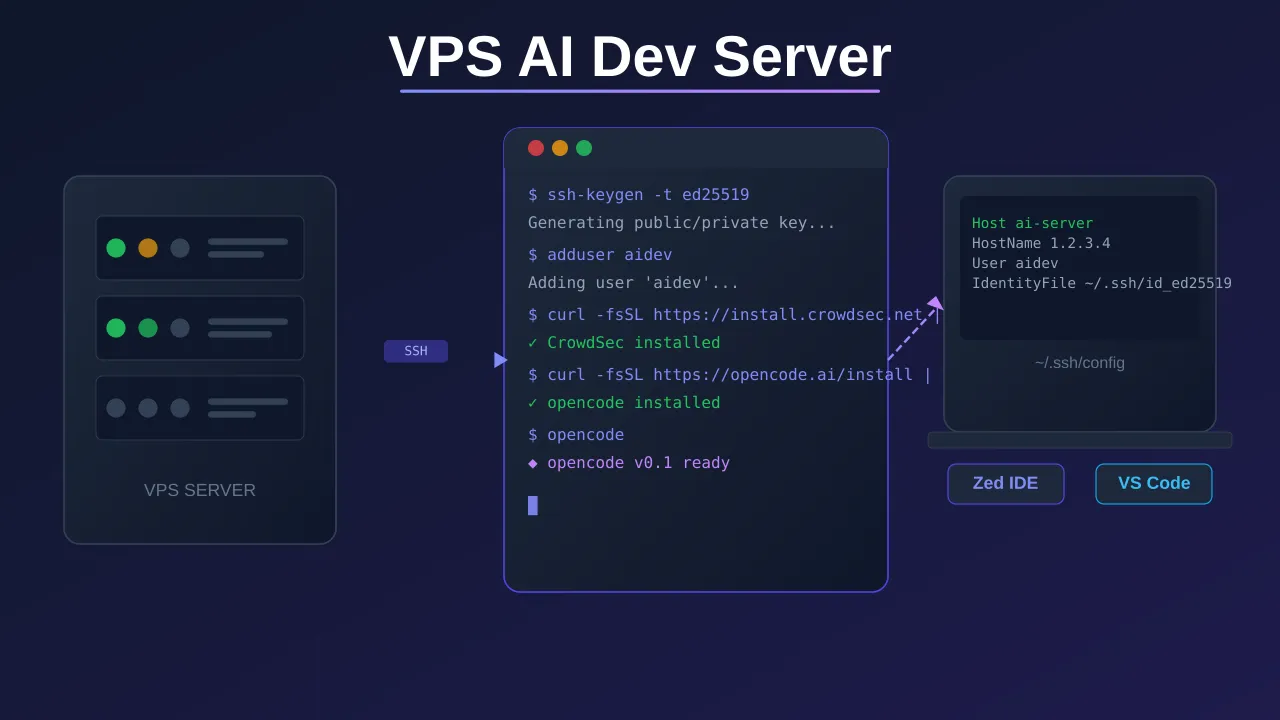The width and height of the screenshot is (1280, 720).
Task: Click '✓ opencode installed' line
Action: (624, 403)
